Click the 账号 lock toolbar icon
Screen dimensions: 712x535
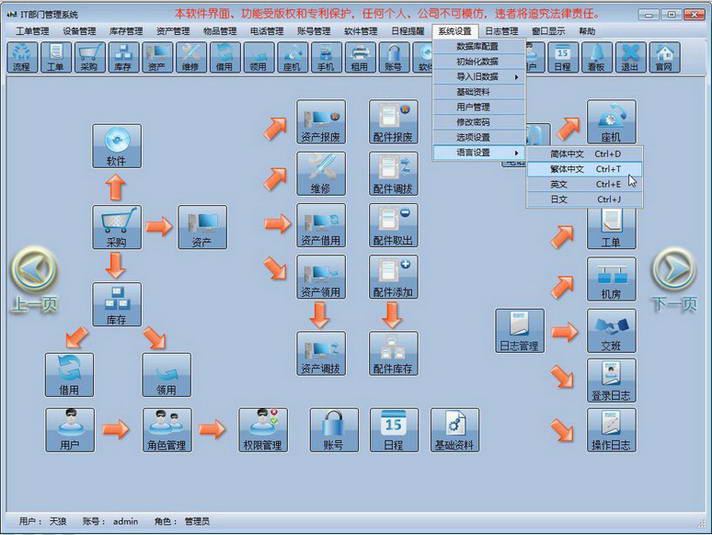394,57
